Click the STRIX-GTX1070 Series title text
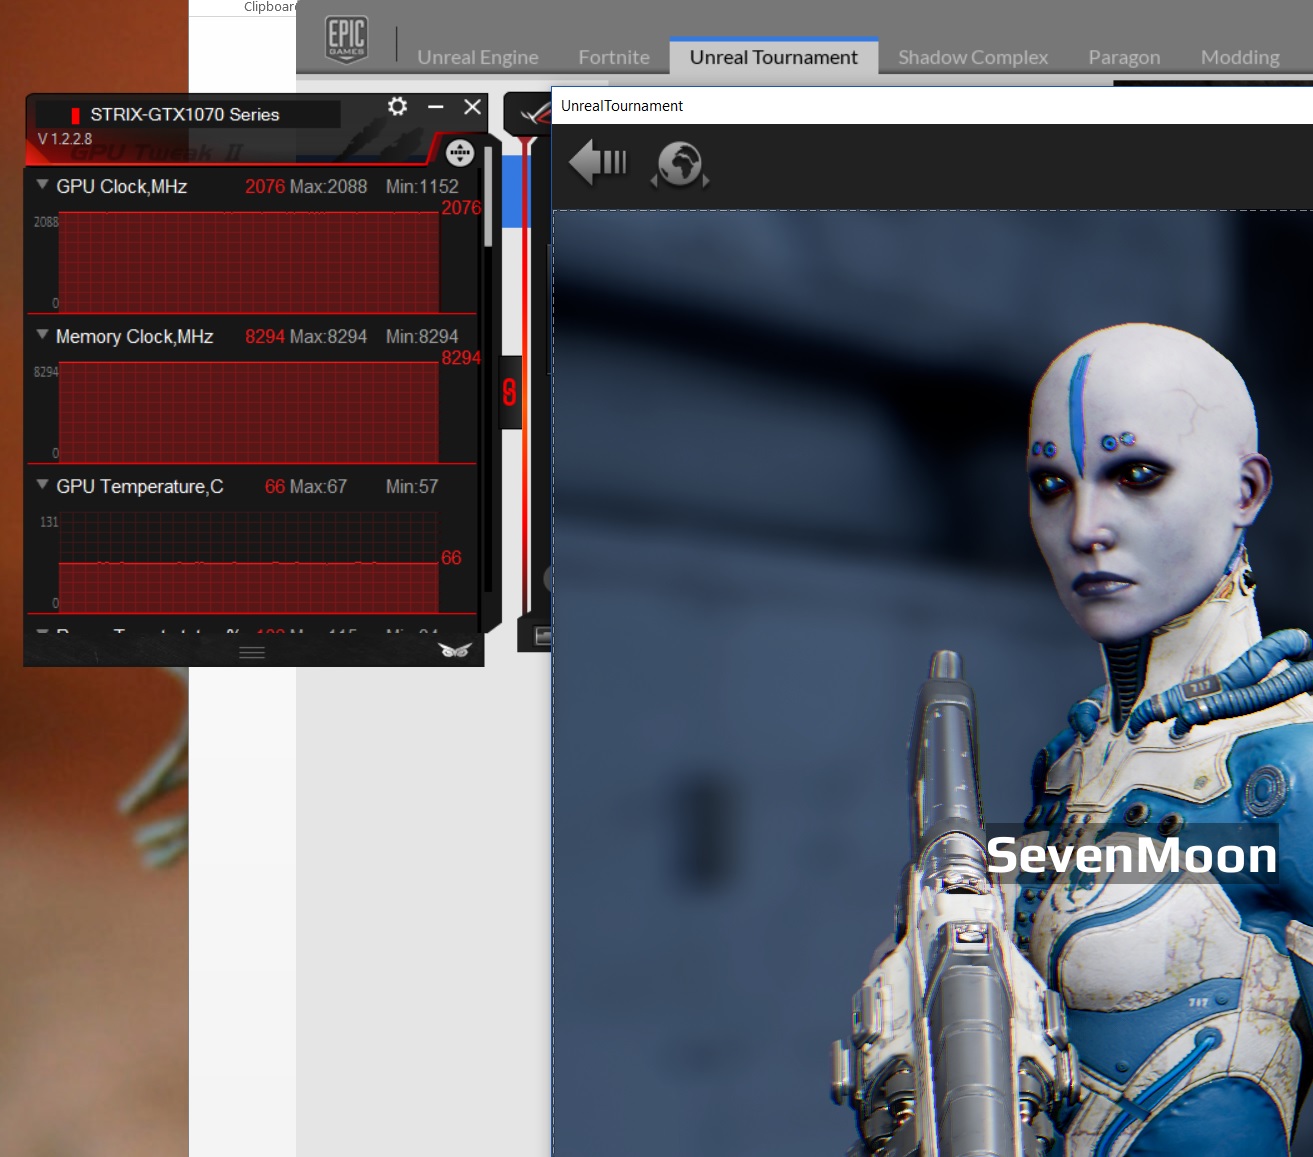The image size is (1313, 1157). (185, 114)
